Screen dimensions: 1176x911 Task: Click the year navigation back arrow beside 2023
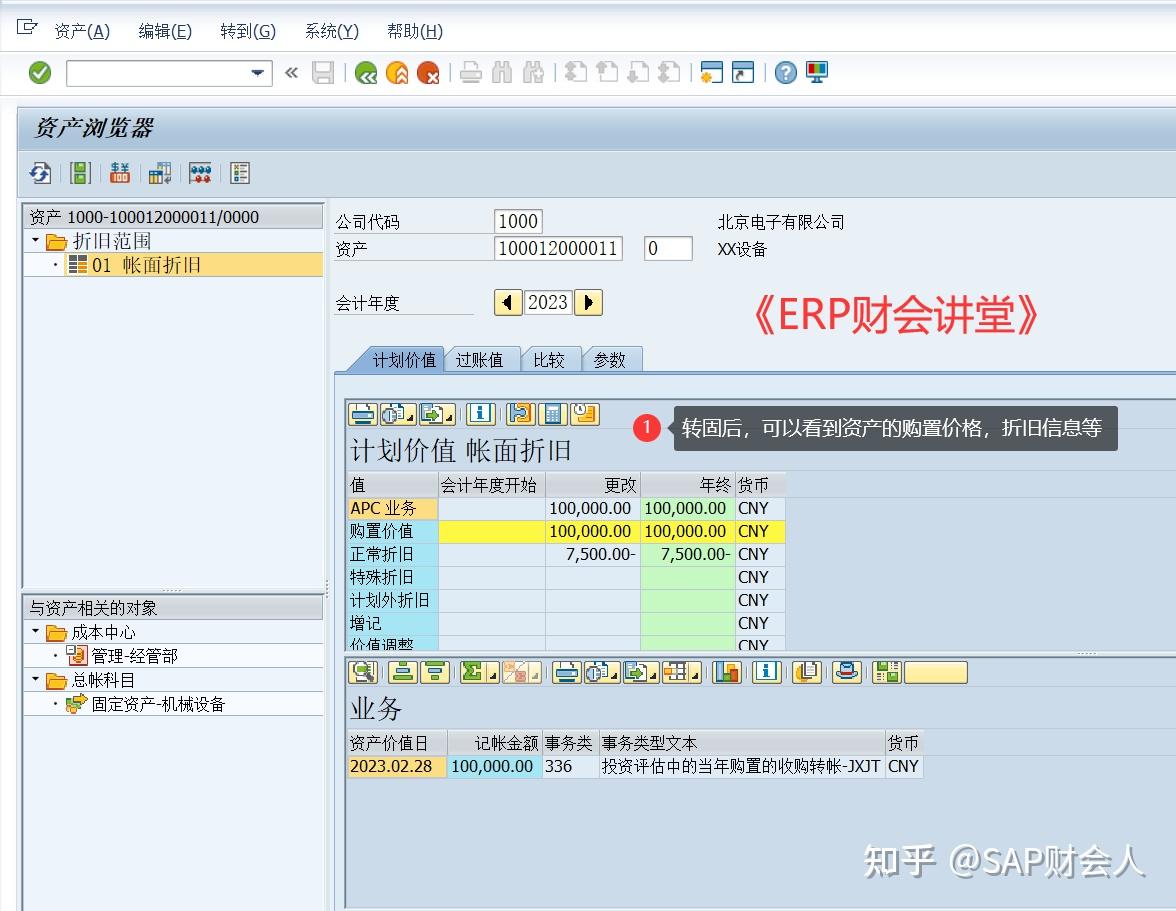pyautogui.click(x=508, y=302)
